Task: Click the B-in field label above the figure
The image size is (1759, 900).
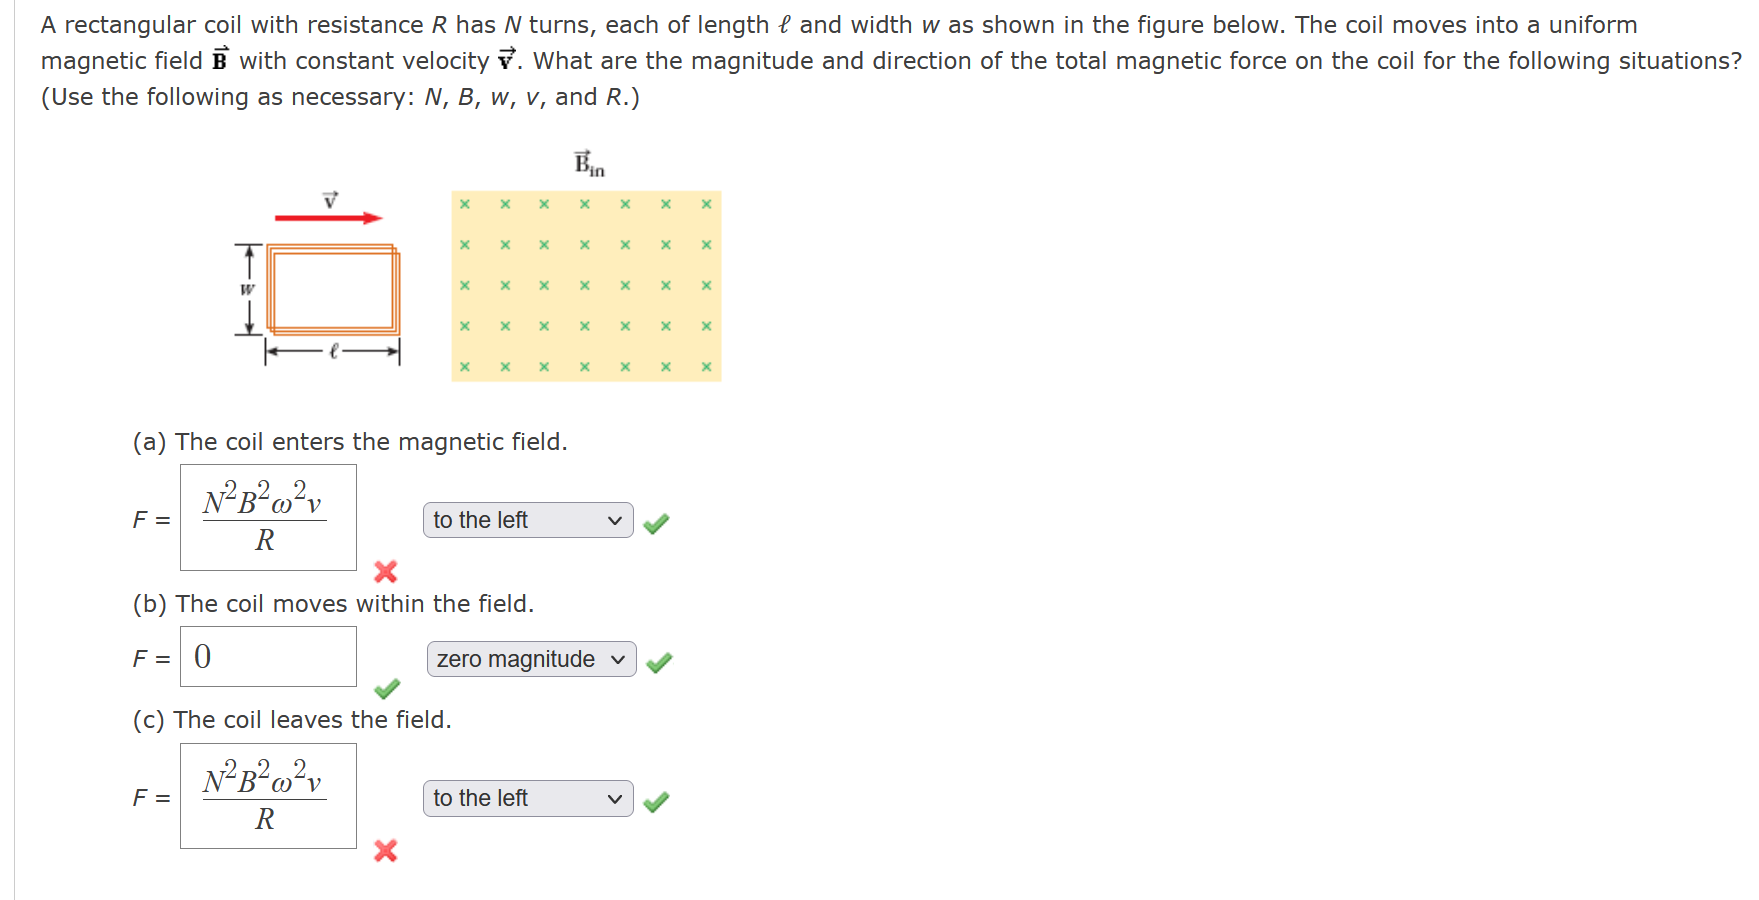Action: tap(588, 163)
